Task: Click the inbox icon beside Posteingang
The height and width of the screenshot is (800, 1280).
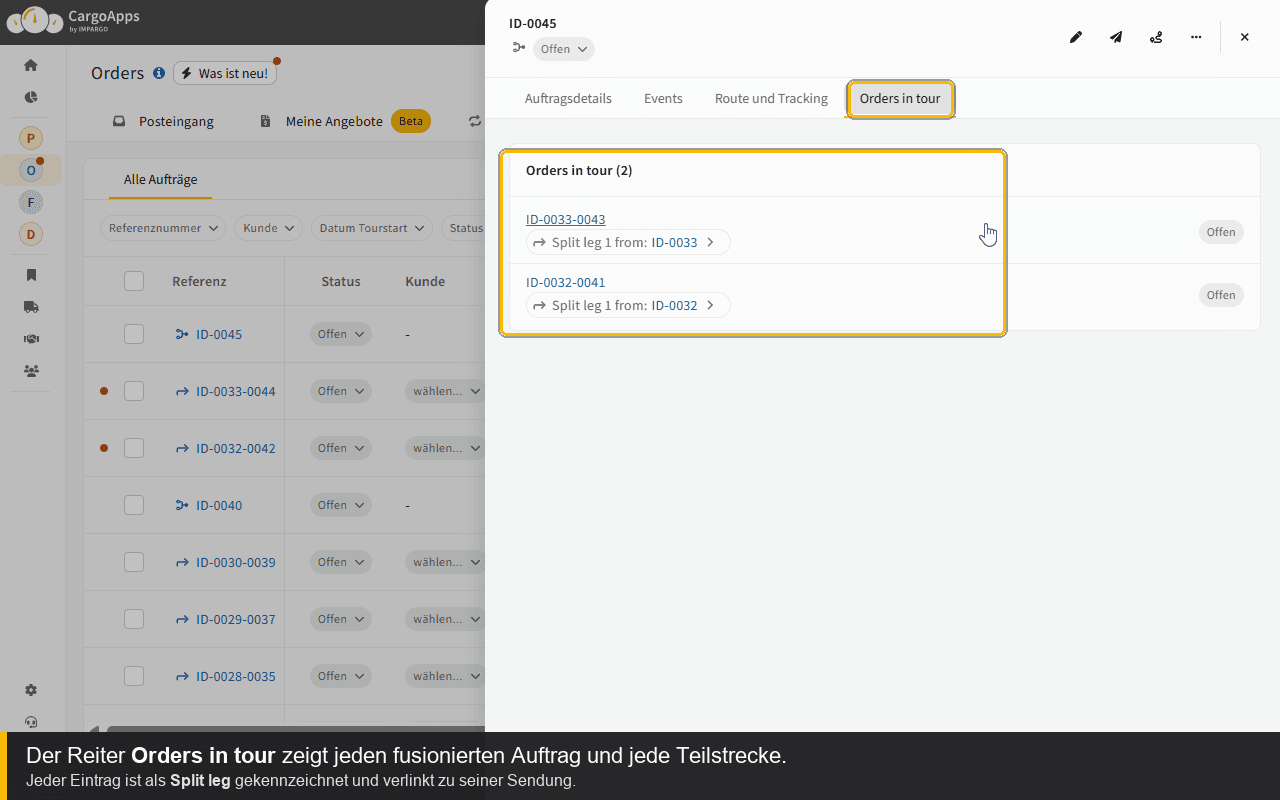Action: (119, 121)
